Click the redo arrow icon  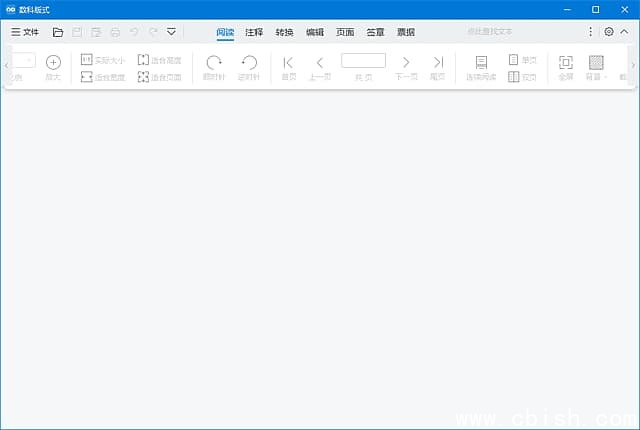coord(153,32)
